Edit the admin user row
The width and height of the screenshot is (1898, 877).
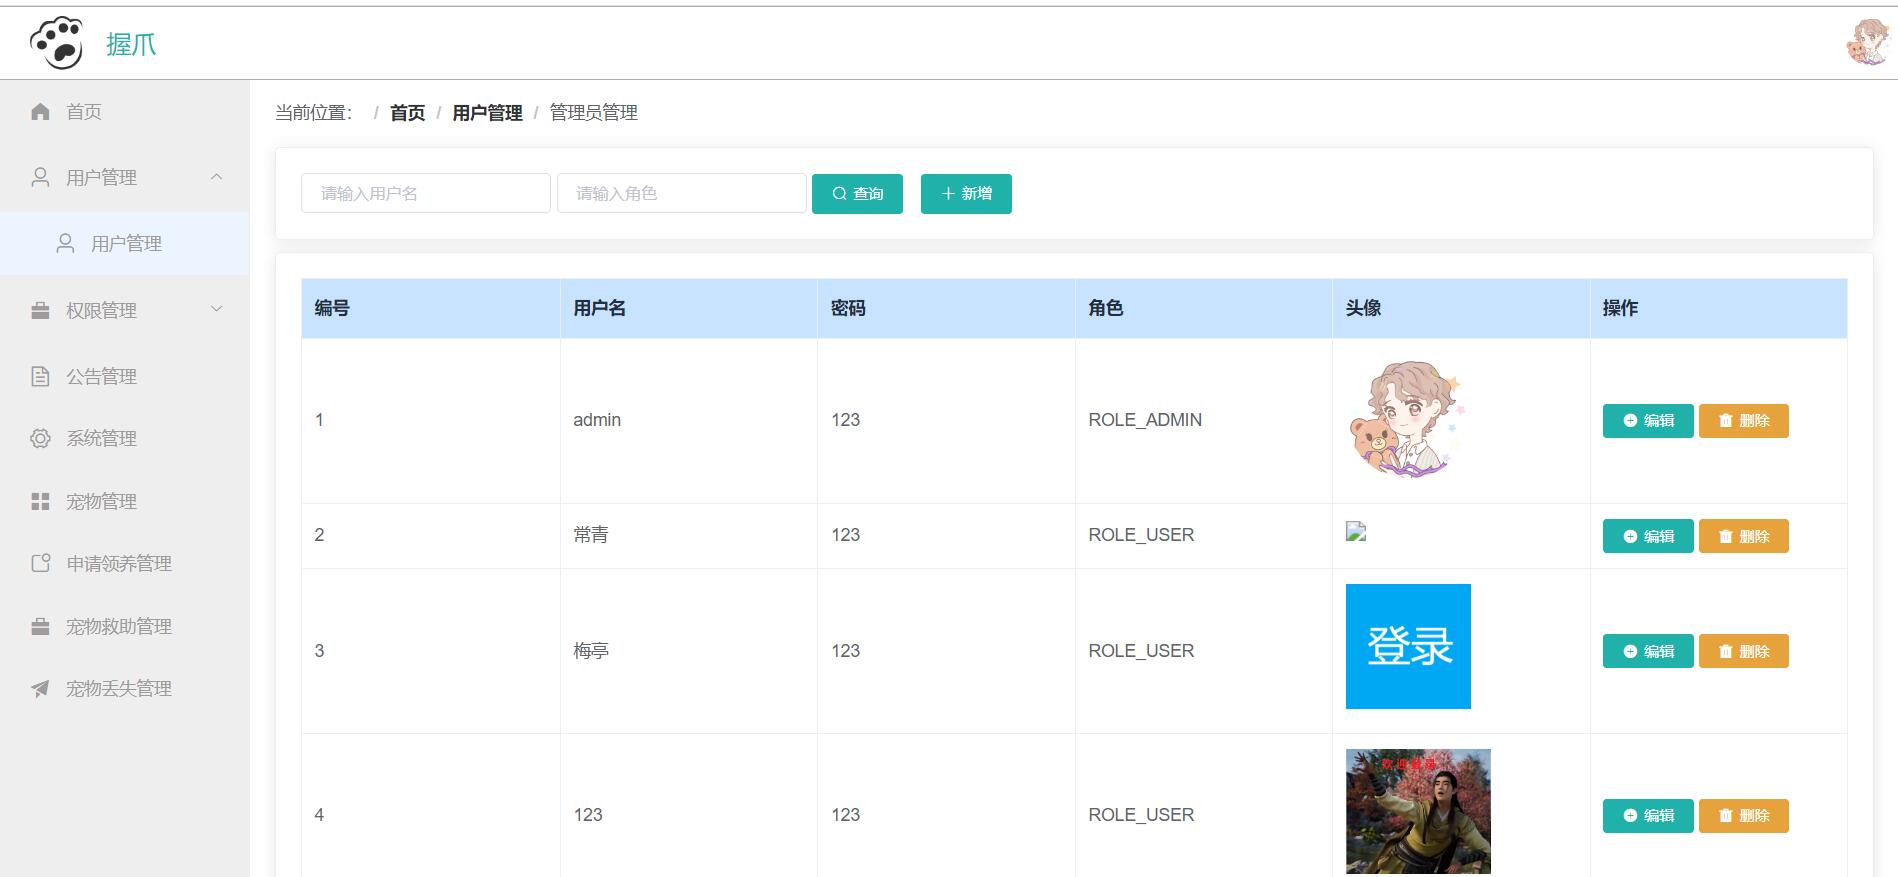pos(1648,421)
